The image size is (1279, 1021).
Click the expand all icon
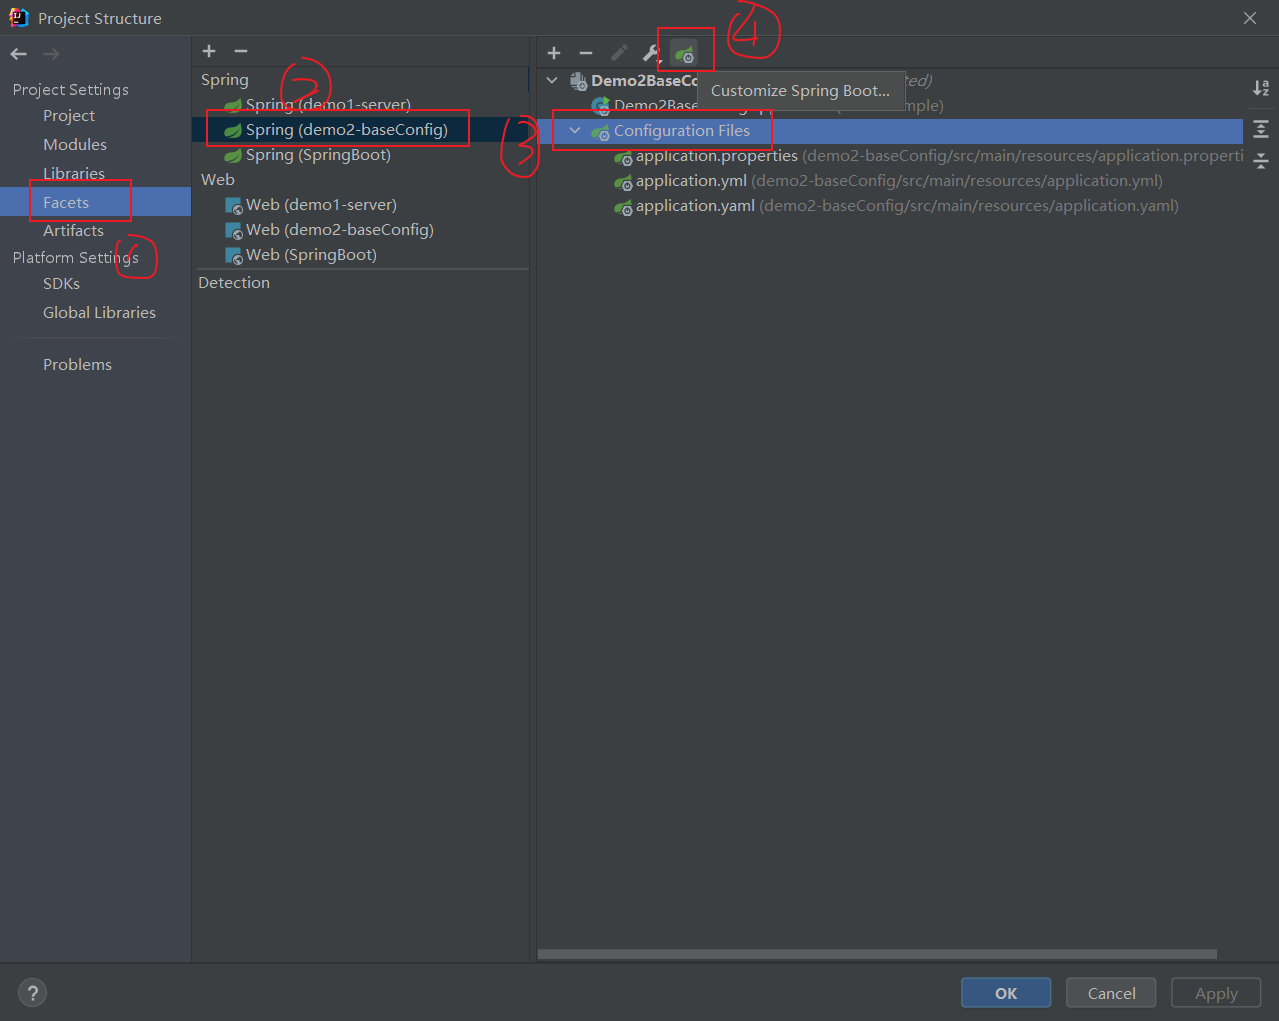click(x=1261, y=129)
